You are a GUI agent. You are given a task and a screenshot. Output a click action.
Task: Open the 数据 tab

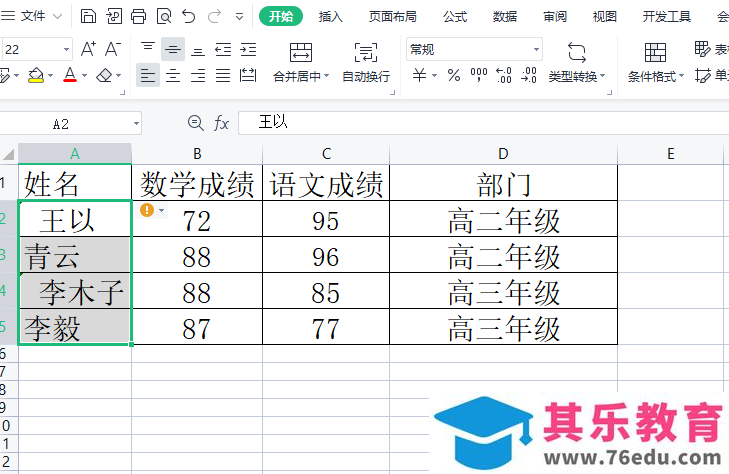pos(505,17)
